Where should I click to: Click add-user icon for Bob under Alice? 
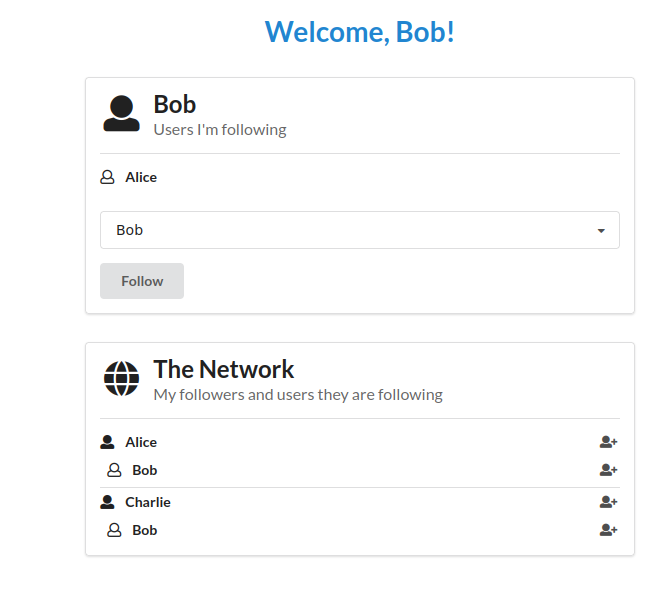[608, 470]
